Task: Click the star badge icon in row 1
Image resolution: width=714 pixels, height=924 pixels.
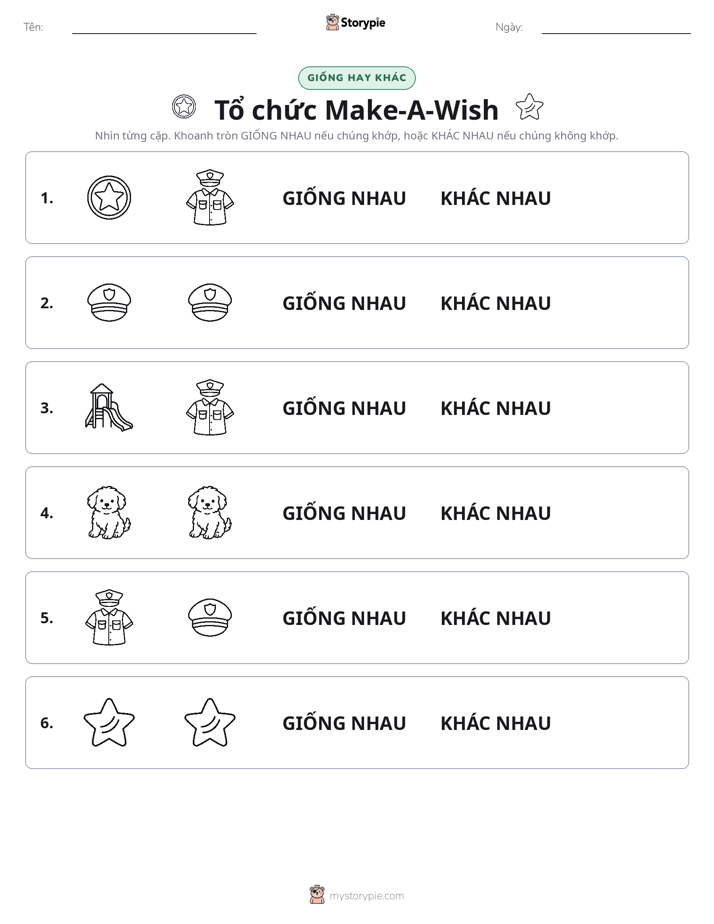Action: (109, 197)
